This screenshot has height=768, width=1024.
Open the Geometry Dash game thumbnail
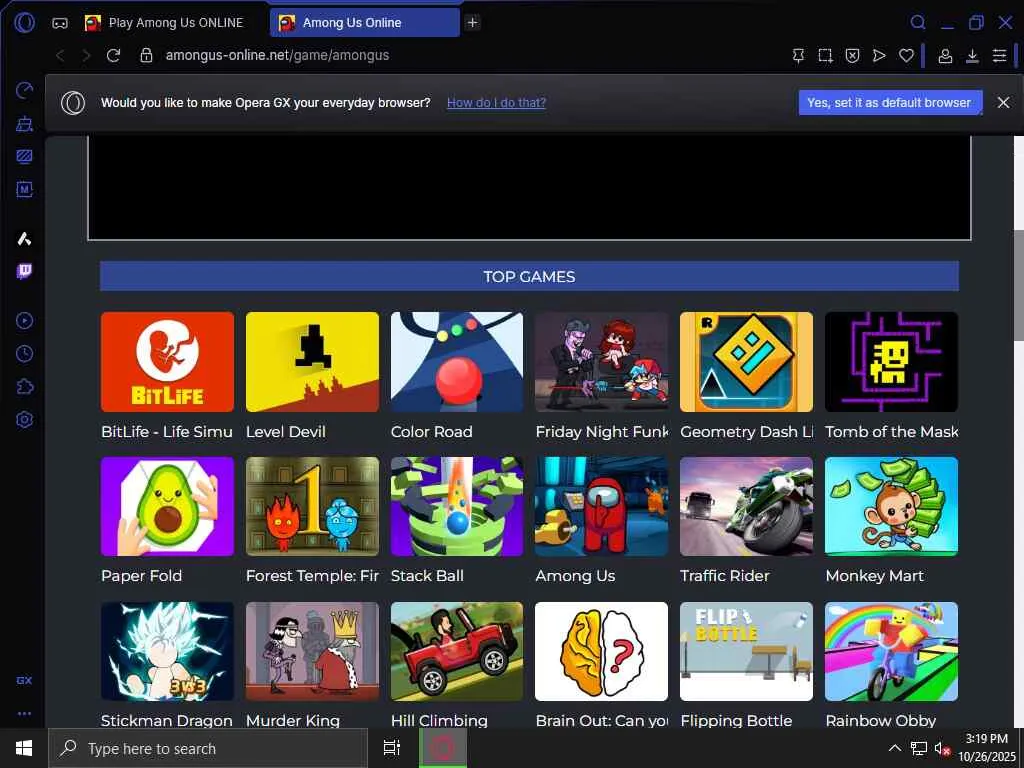[746, 362]
